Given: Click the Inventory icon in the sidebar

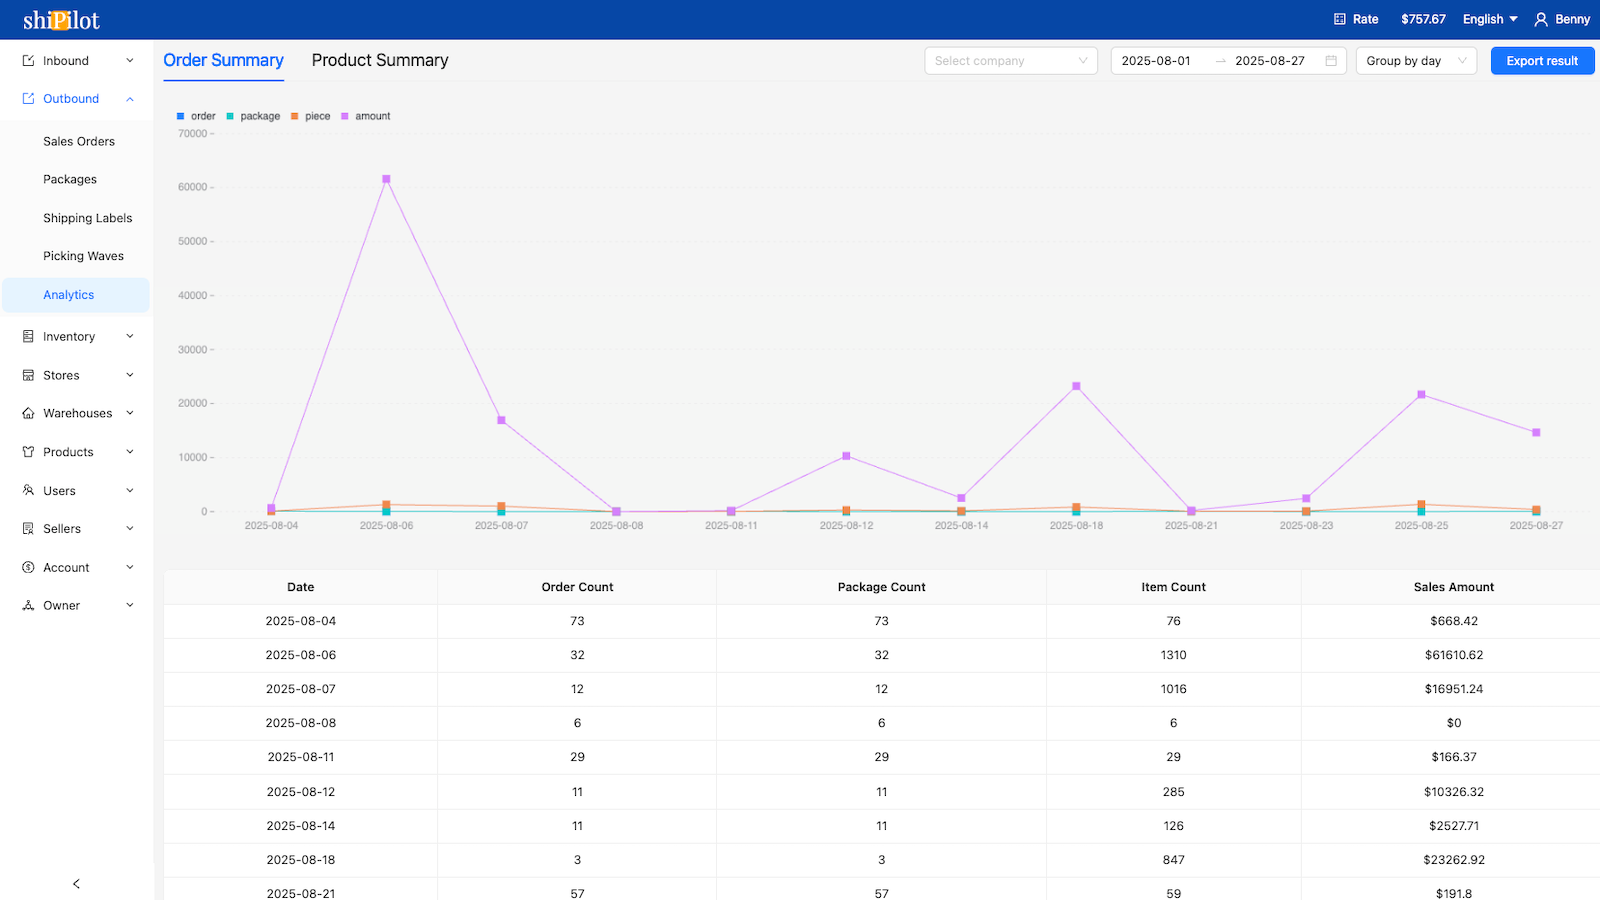Looking at the screenshot, I should click(27, 336).
